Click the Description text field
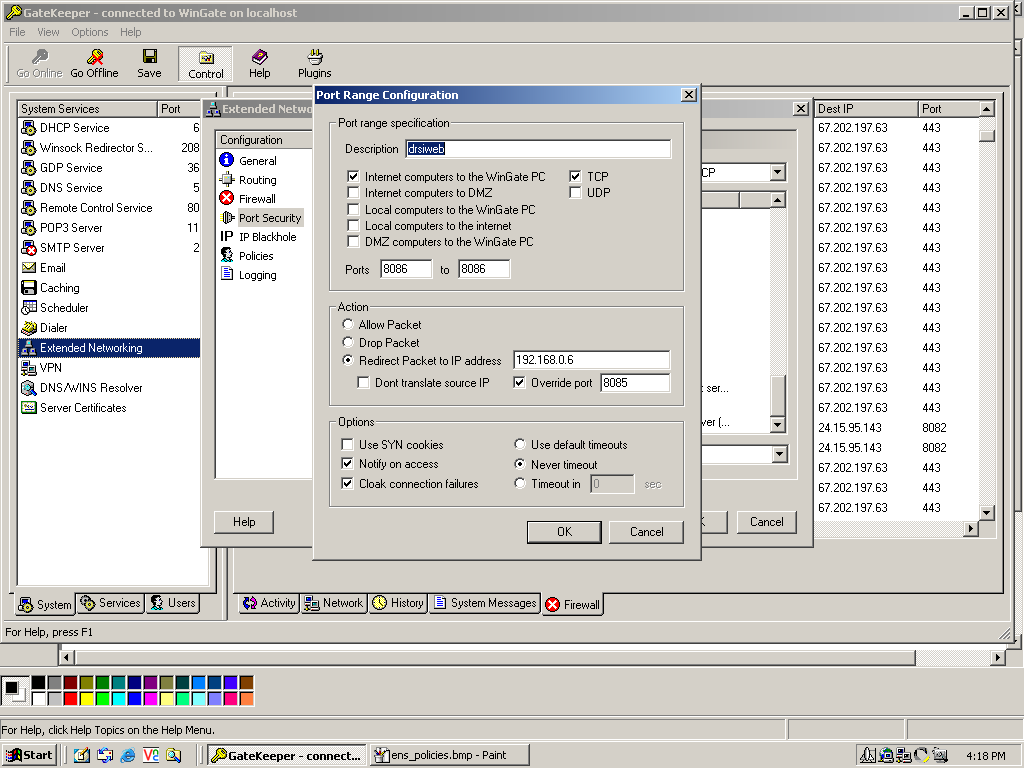The height and width of the screenshot is (768, 1024). tap(538, 149)
